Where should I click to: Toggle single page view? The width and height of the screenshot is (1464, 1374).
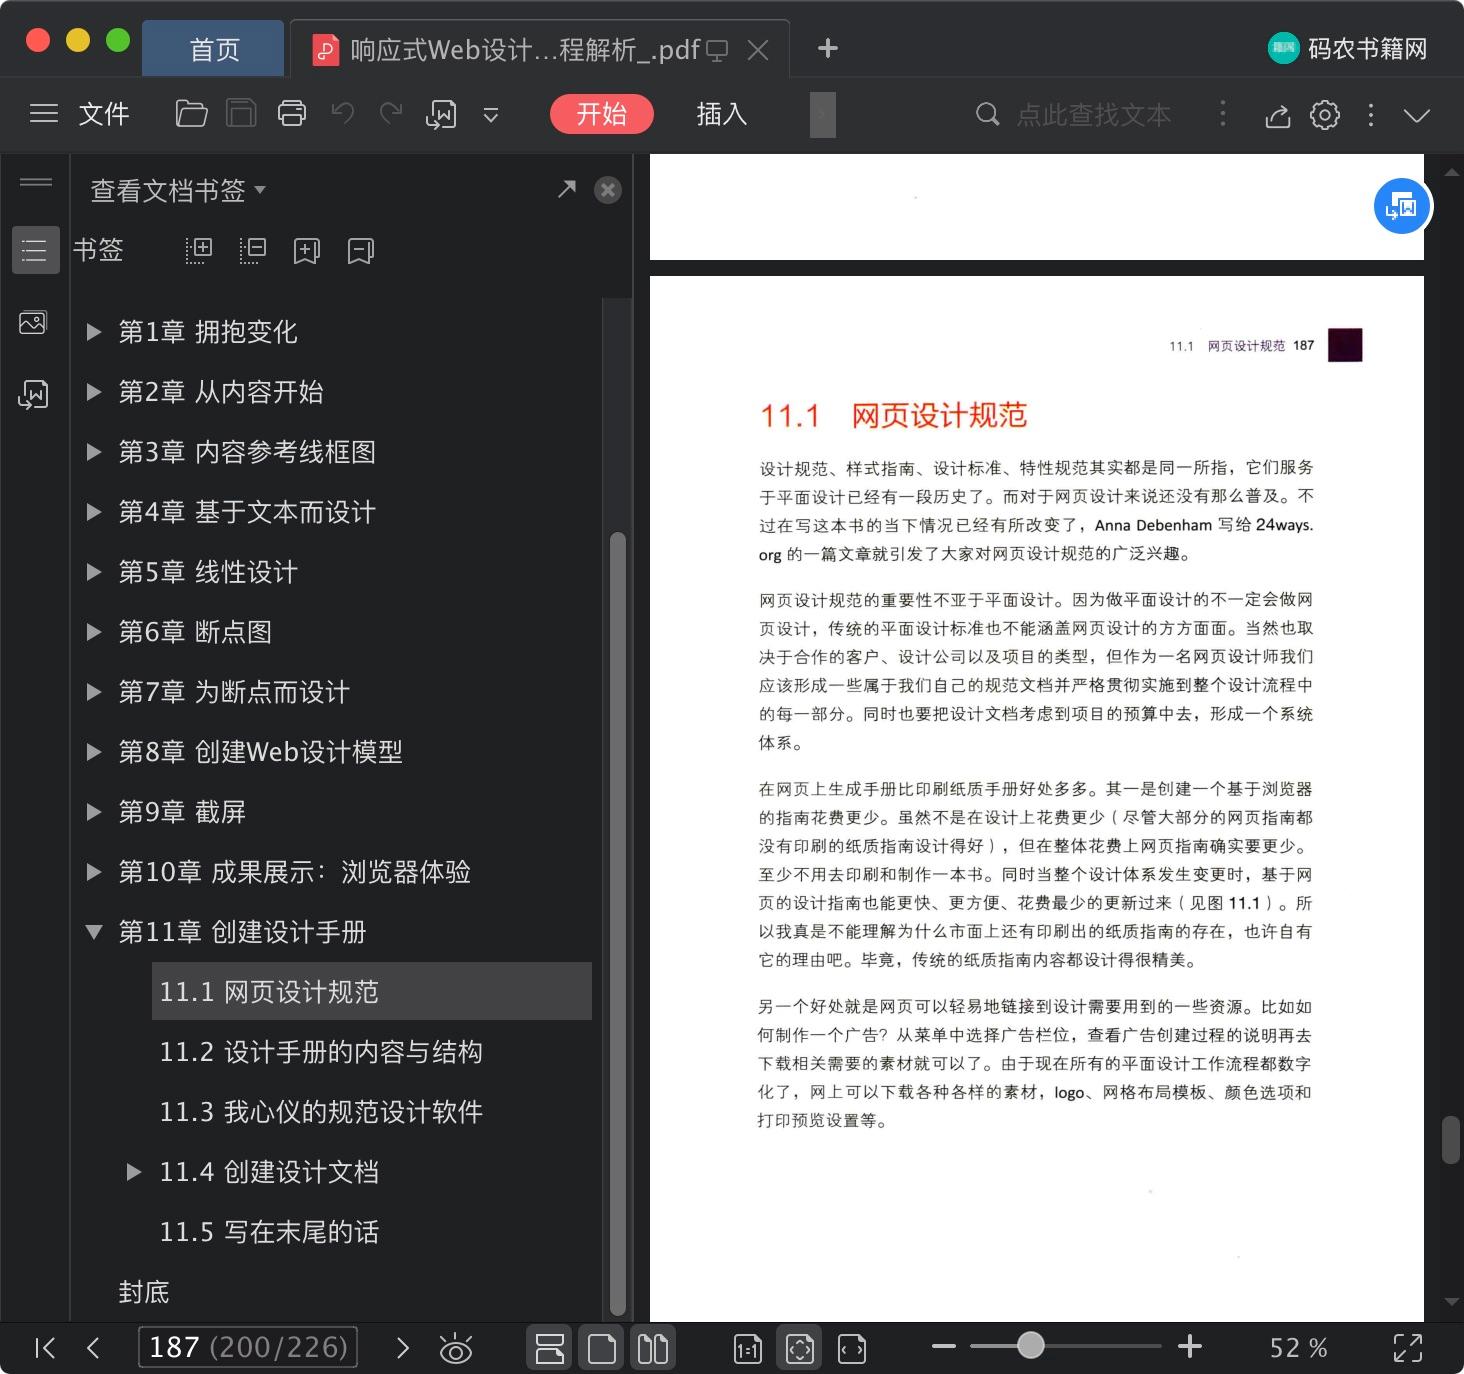(x=602, y=1348)
